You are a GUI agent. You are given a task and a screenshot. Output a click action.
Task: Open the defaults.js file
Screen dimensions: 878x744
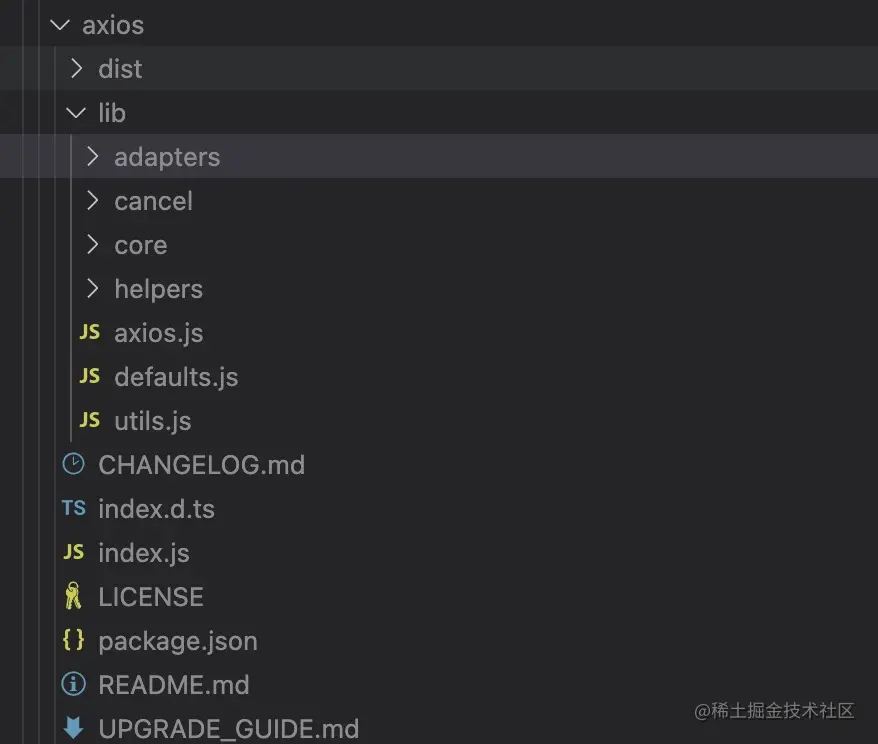(176, 377)
